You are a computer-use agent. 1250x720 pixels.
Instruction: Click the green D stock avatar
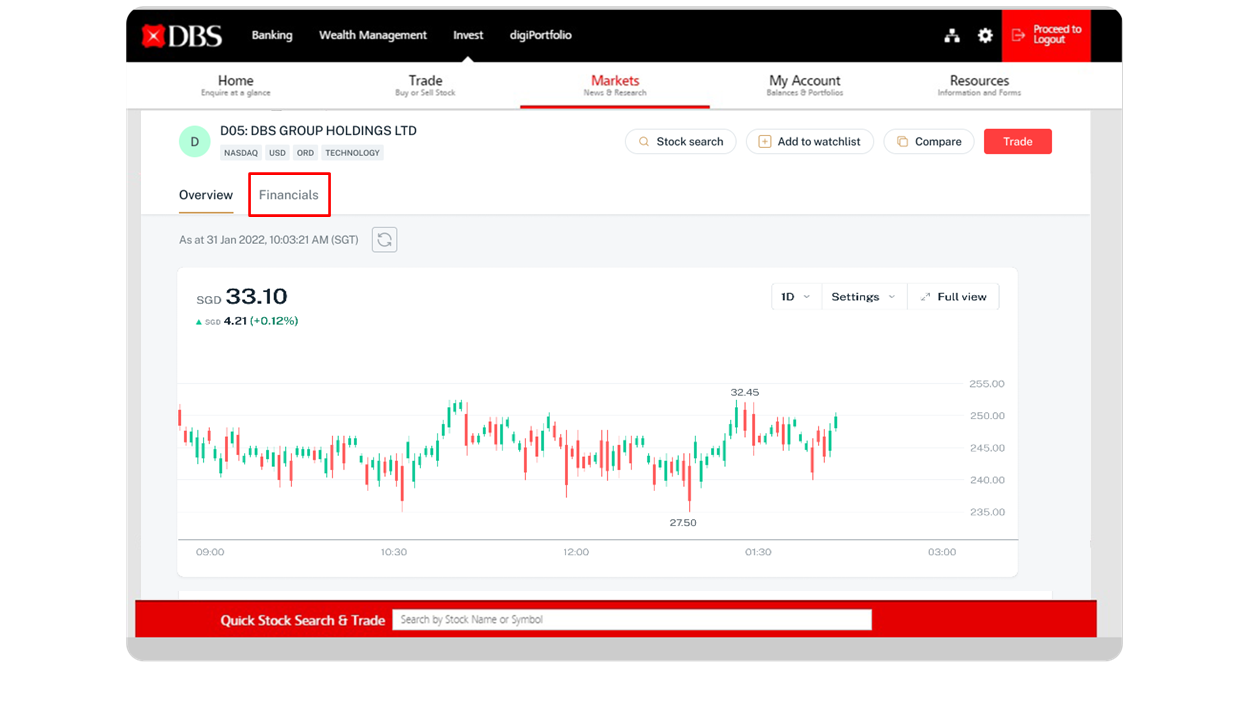pyautogui.click(x=195, y=142)
